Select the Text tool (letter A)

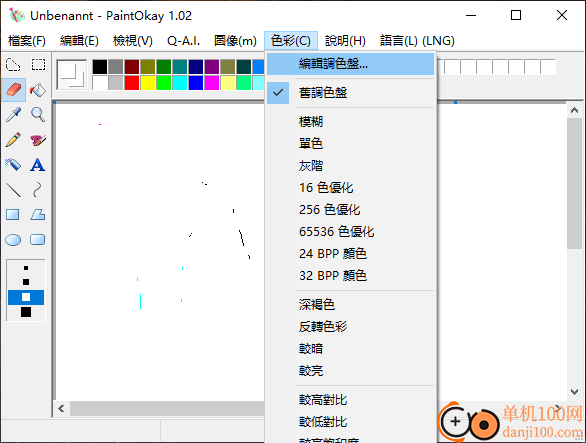click(38, 164)
